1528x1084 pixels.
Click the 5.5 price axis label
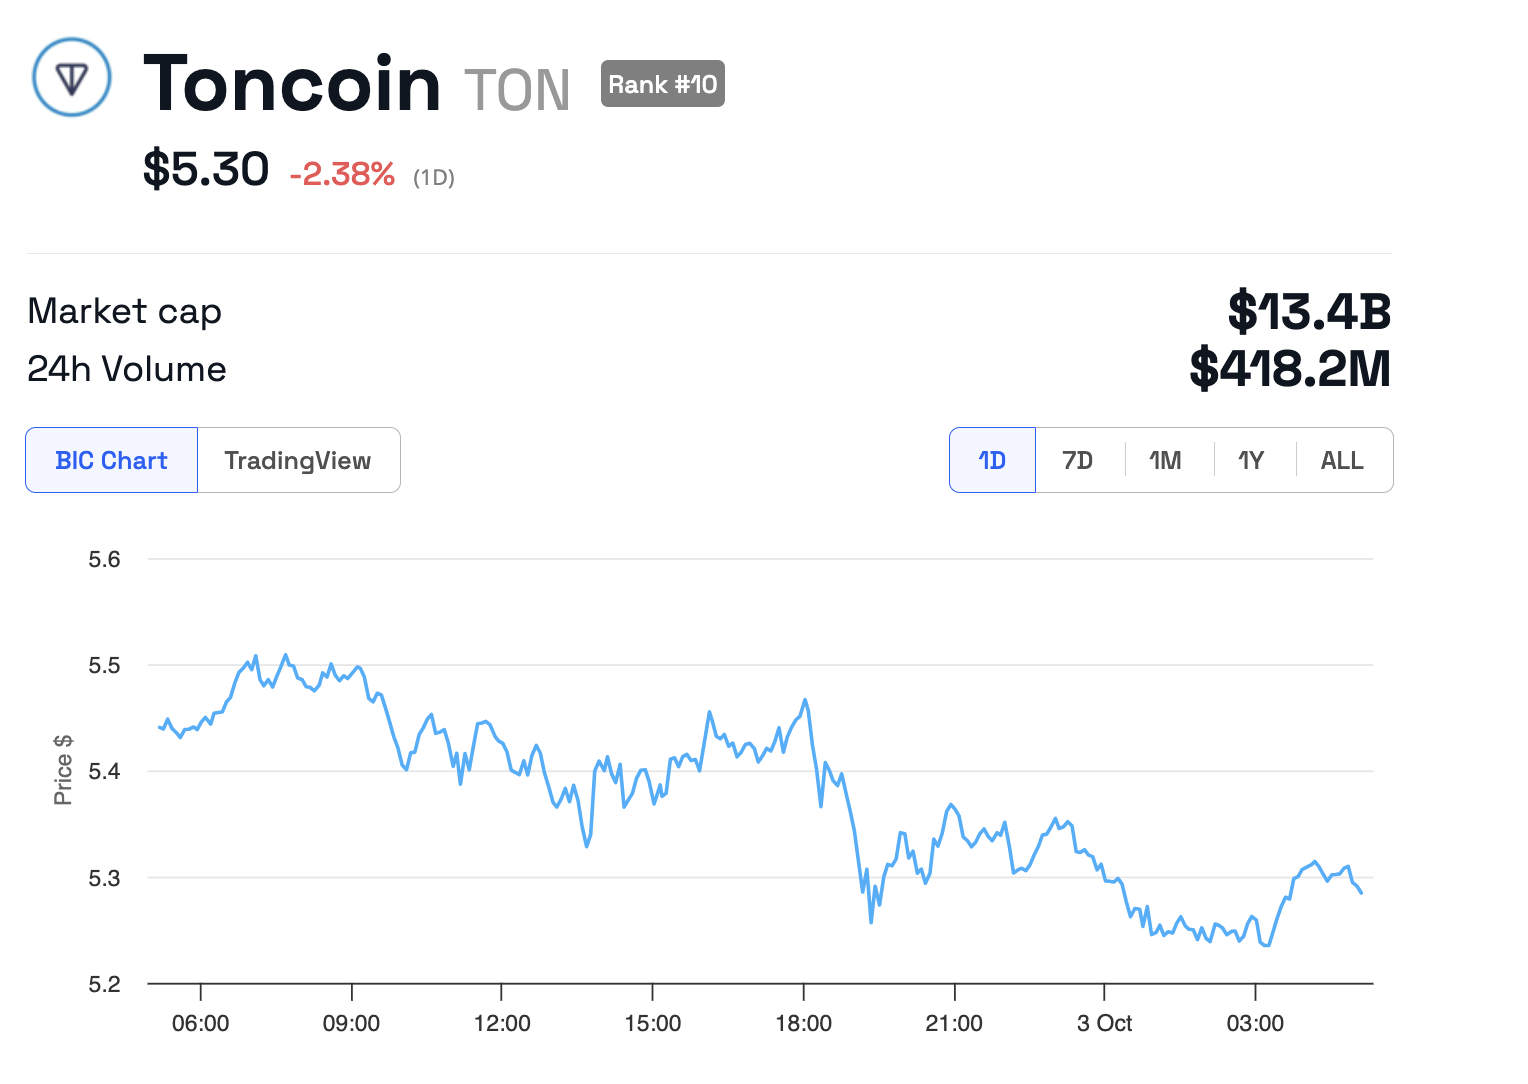coord(104,665)
